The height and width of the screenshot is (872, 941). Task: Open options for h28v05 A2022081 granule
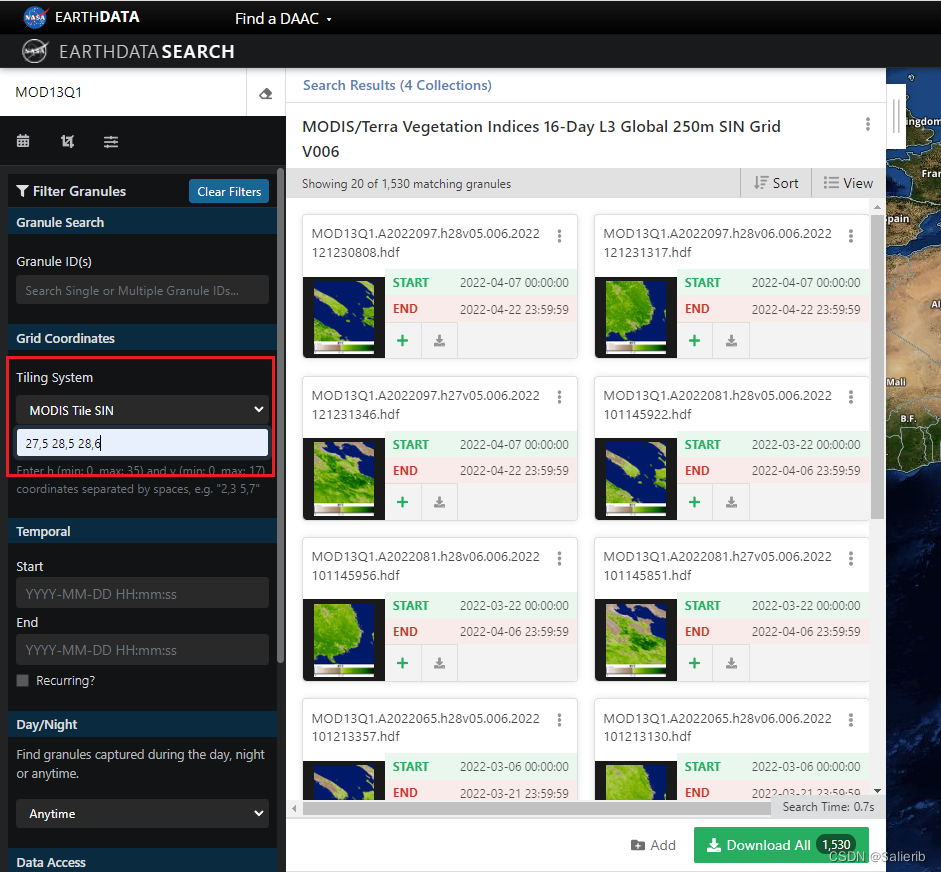[851, 397]
